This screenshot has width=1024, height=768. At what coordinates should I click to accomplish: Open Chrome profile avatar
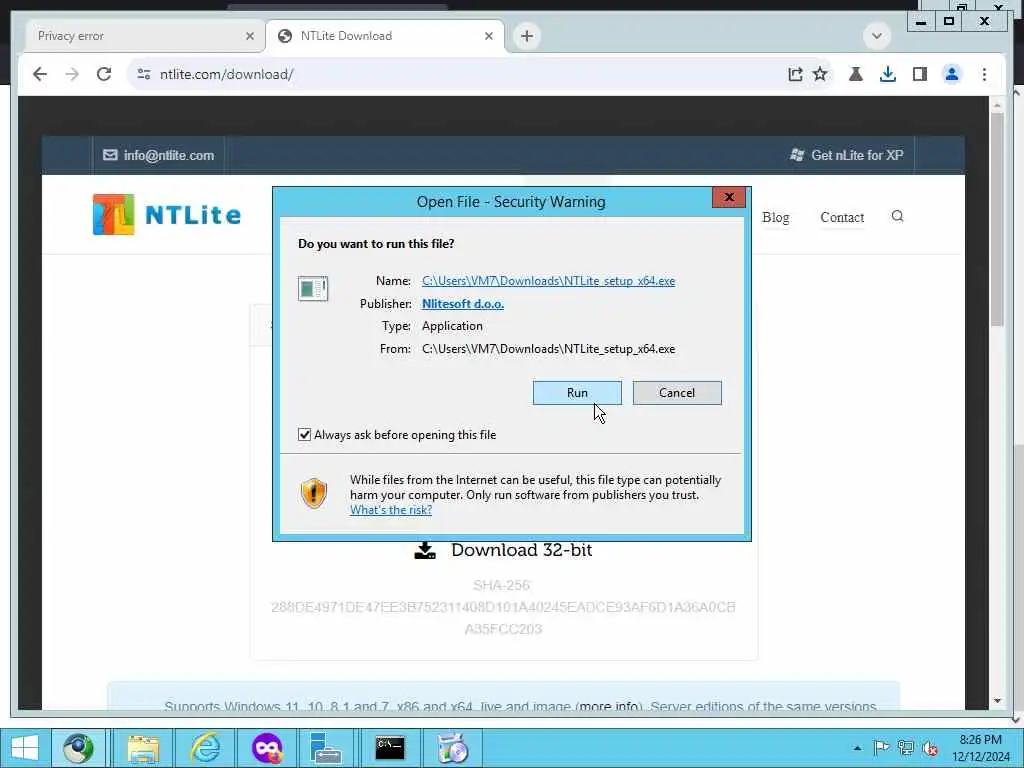pyautogui.click(x=952, y=74)
